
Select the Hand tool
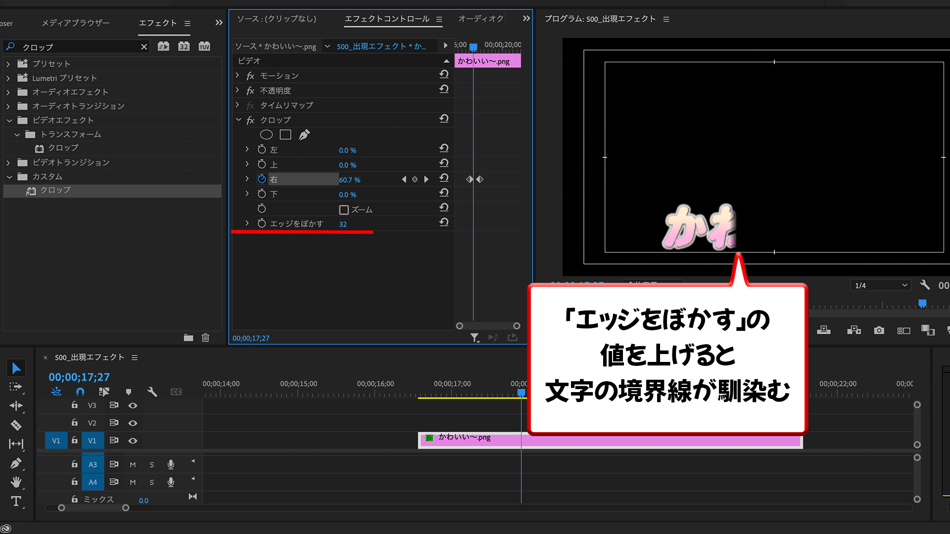point(16,482)
